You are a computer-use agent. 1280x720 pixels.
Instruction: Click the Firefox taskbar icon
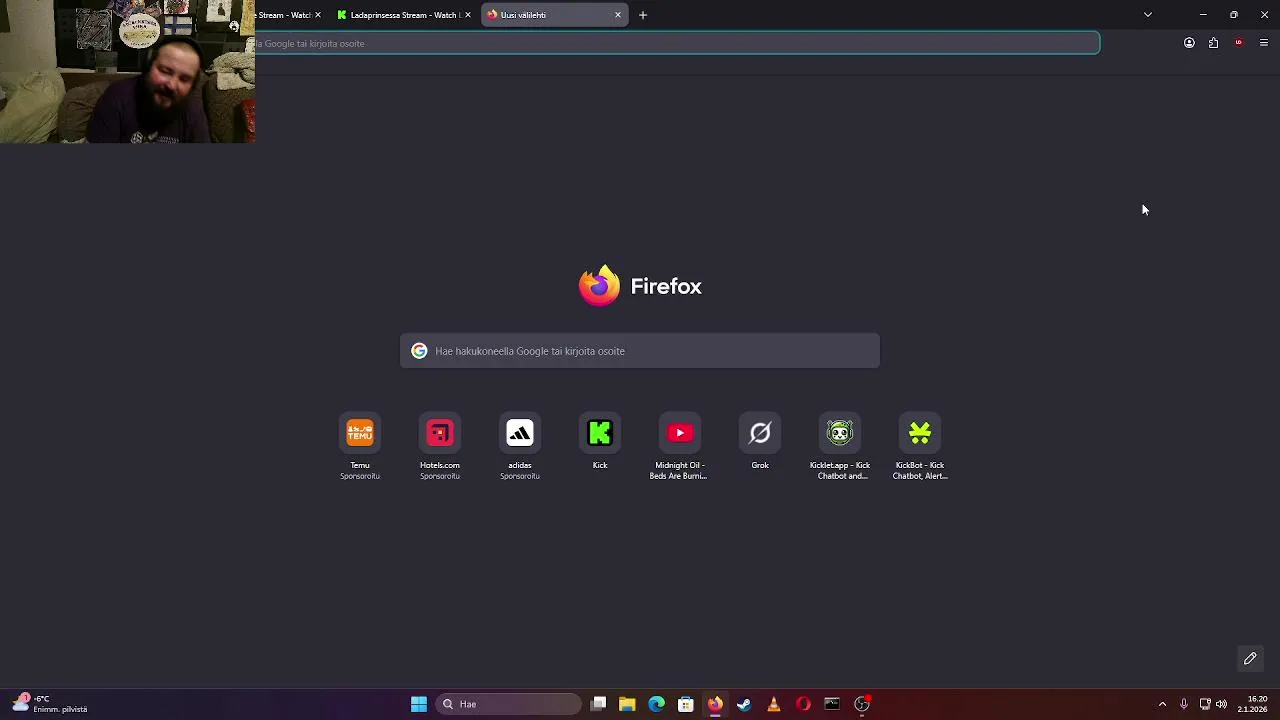pyautogui.click(x=715, y=704)
